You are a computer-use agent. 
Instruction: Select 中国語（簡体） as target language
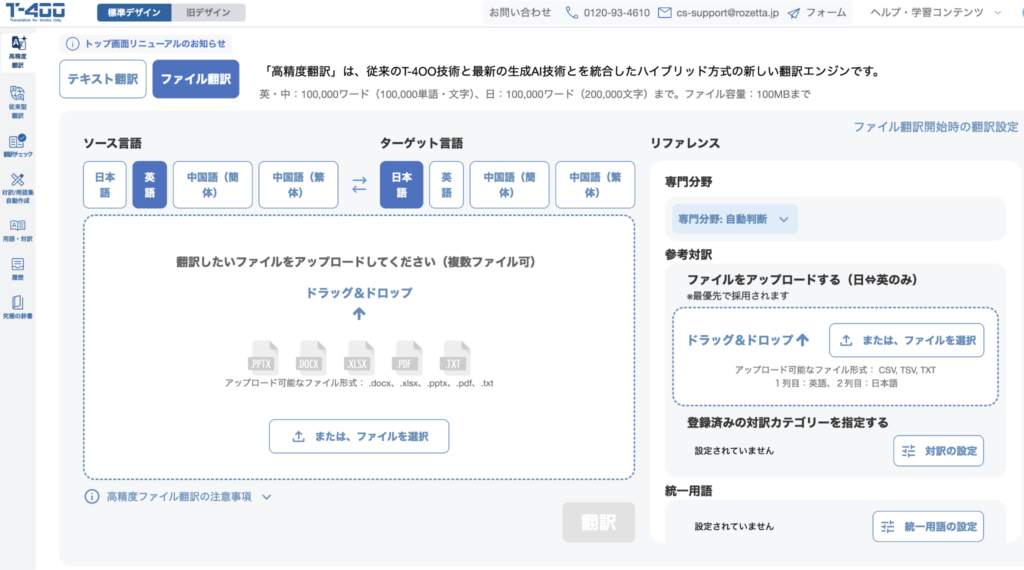point(509,185)
